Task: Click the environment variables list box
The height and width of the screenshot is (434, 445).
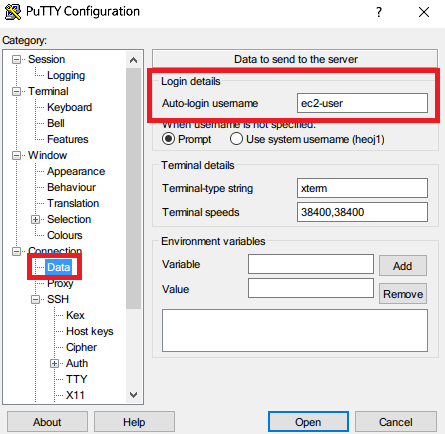Action: click(x=295, y=330)
